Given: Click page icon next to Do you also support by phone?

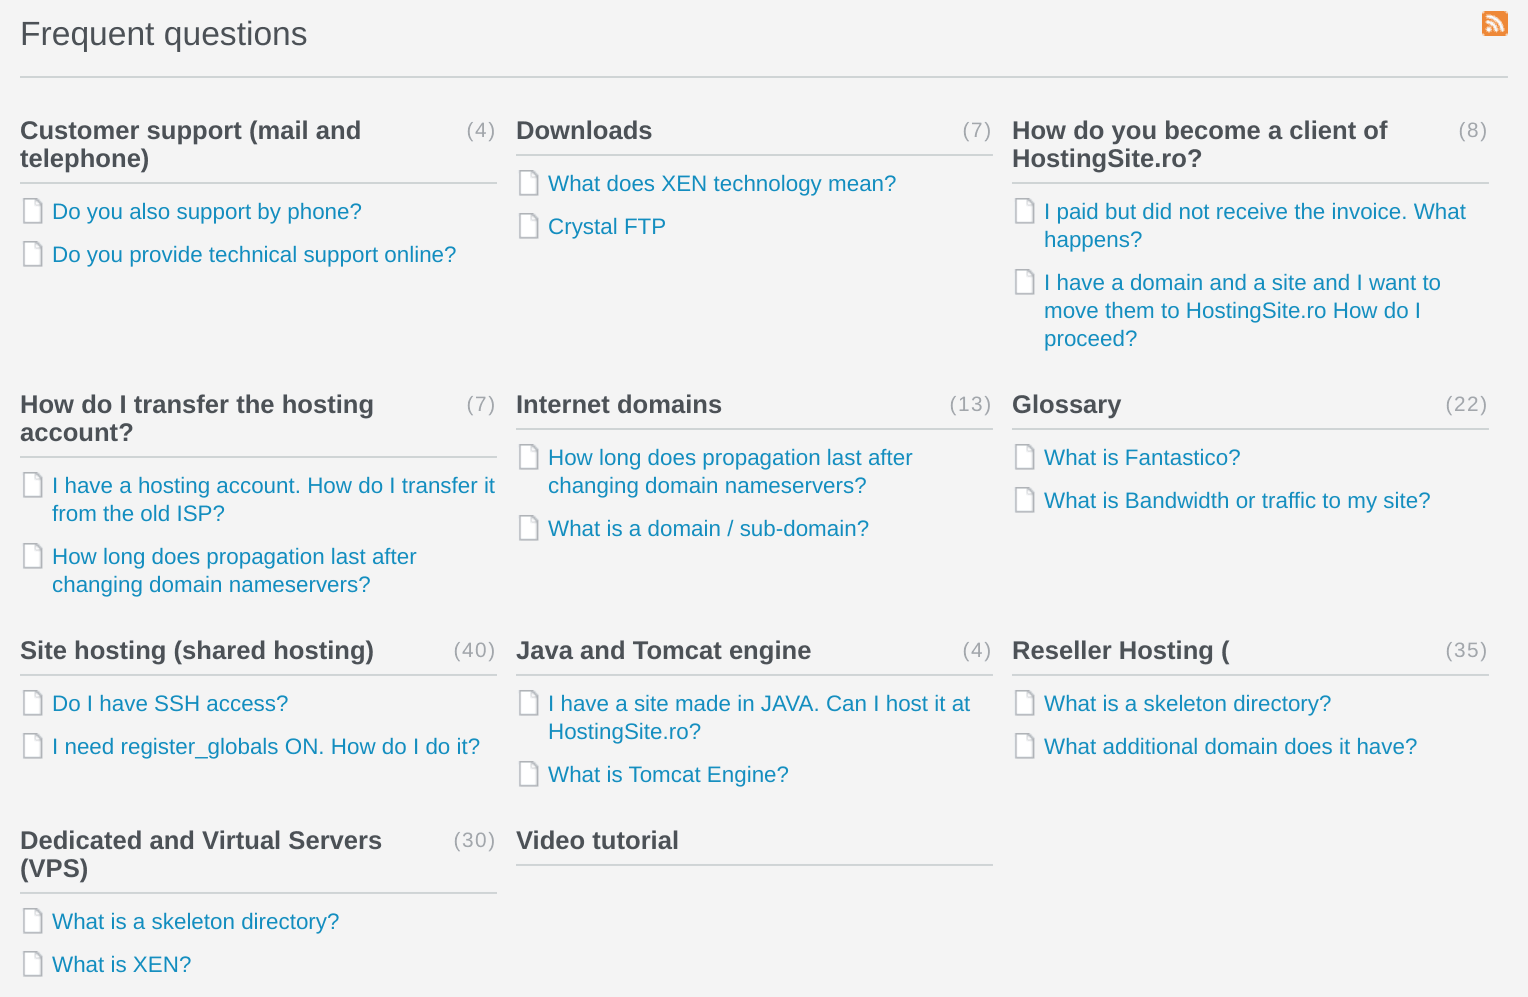Looking at the screenshot, I should [33, 211].
